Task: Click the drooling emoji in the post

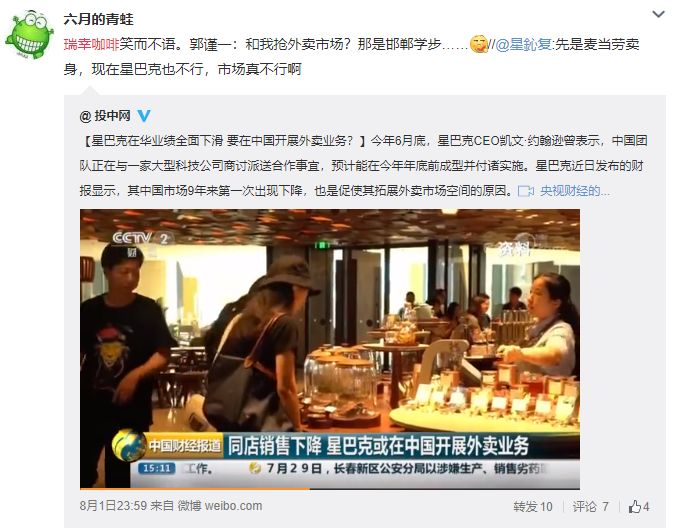Action: click(x=478, y=43)
